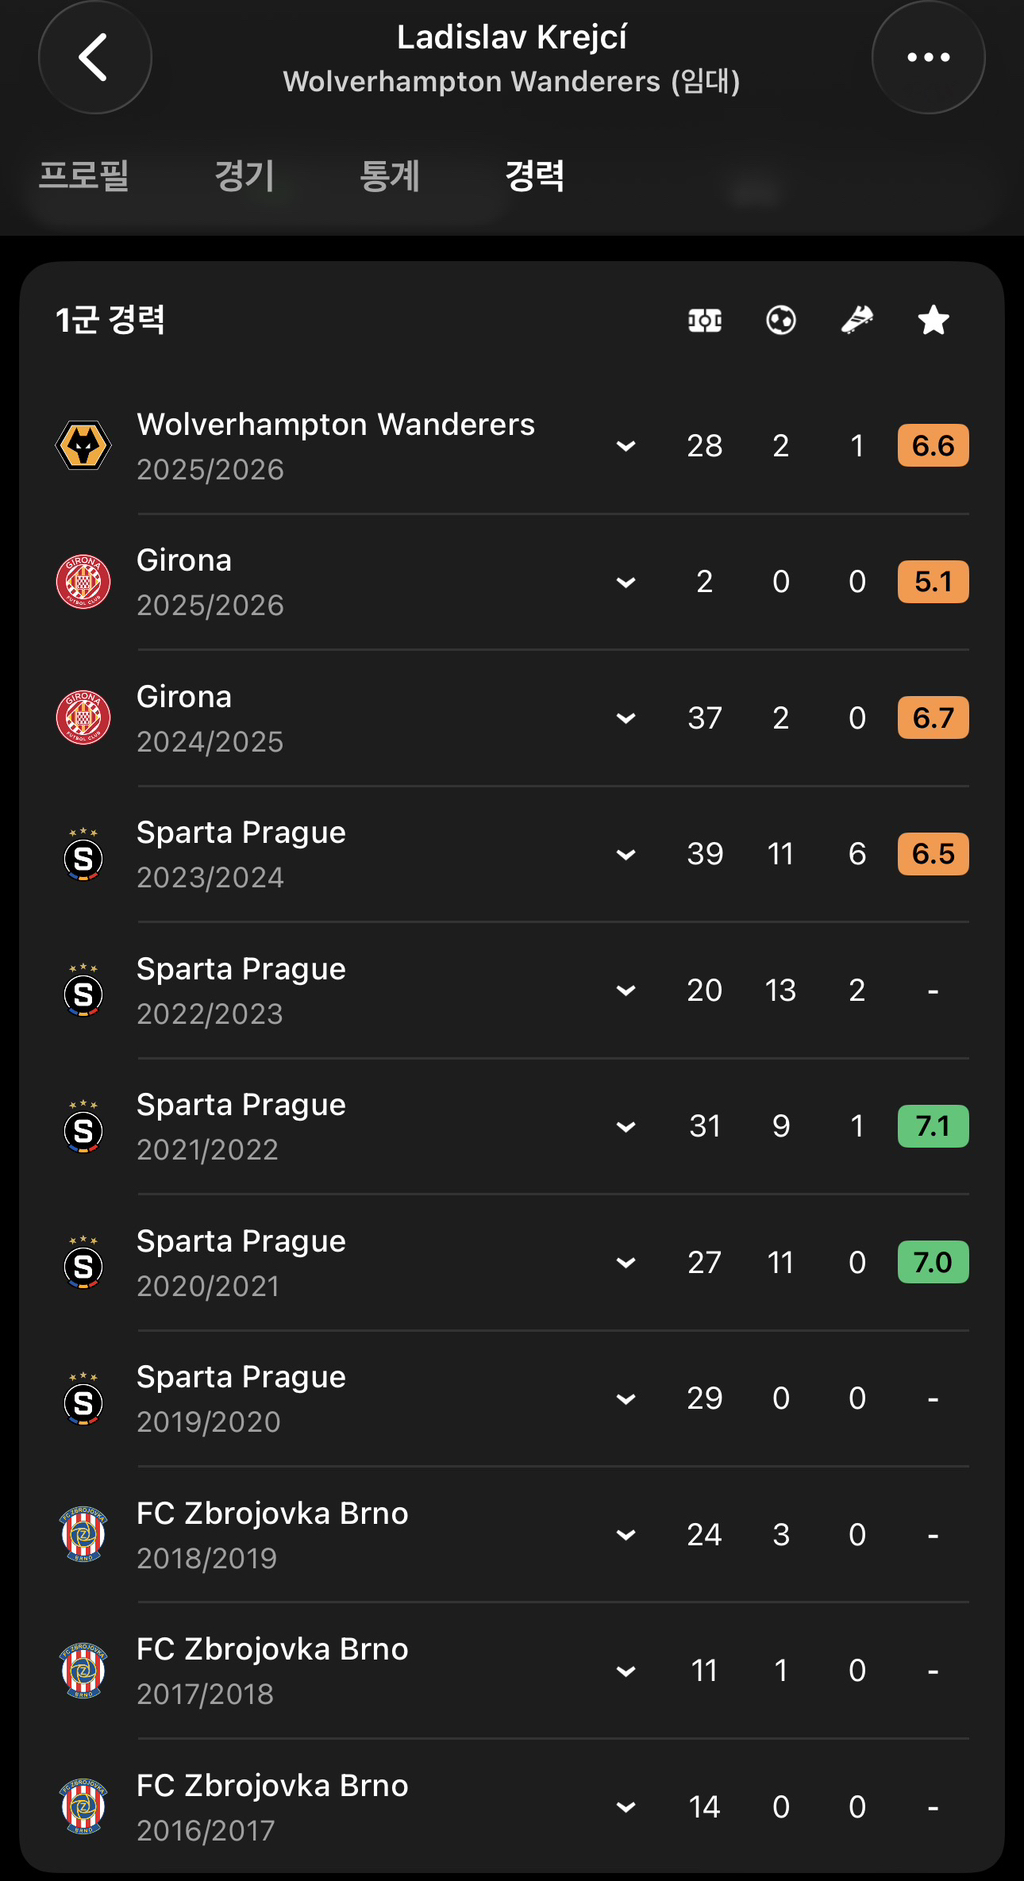Open the 경기 tab
The width and height of the screenshot is (1024, 1881).
[x=244, y=176]
